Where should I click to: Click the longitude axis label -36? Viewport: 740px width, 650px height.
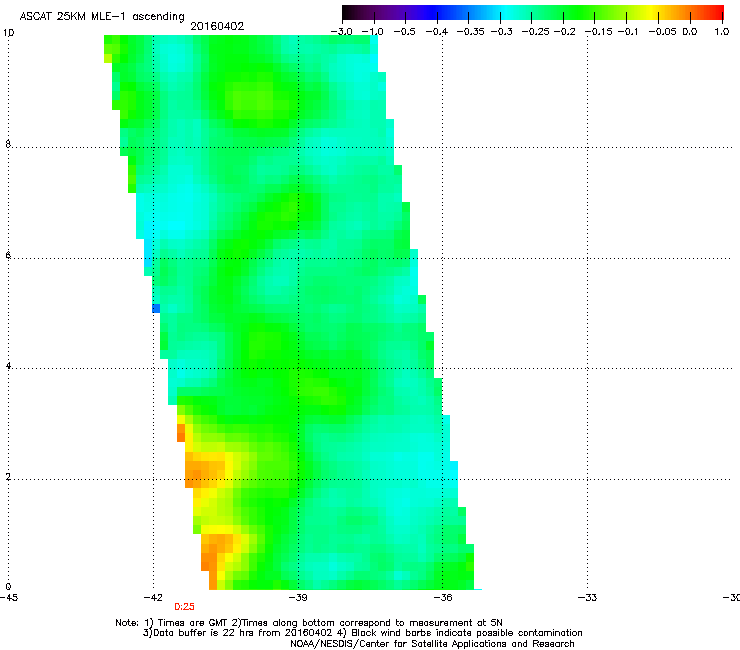pyautogui.click(x=443, y=598)
